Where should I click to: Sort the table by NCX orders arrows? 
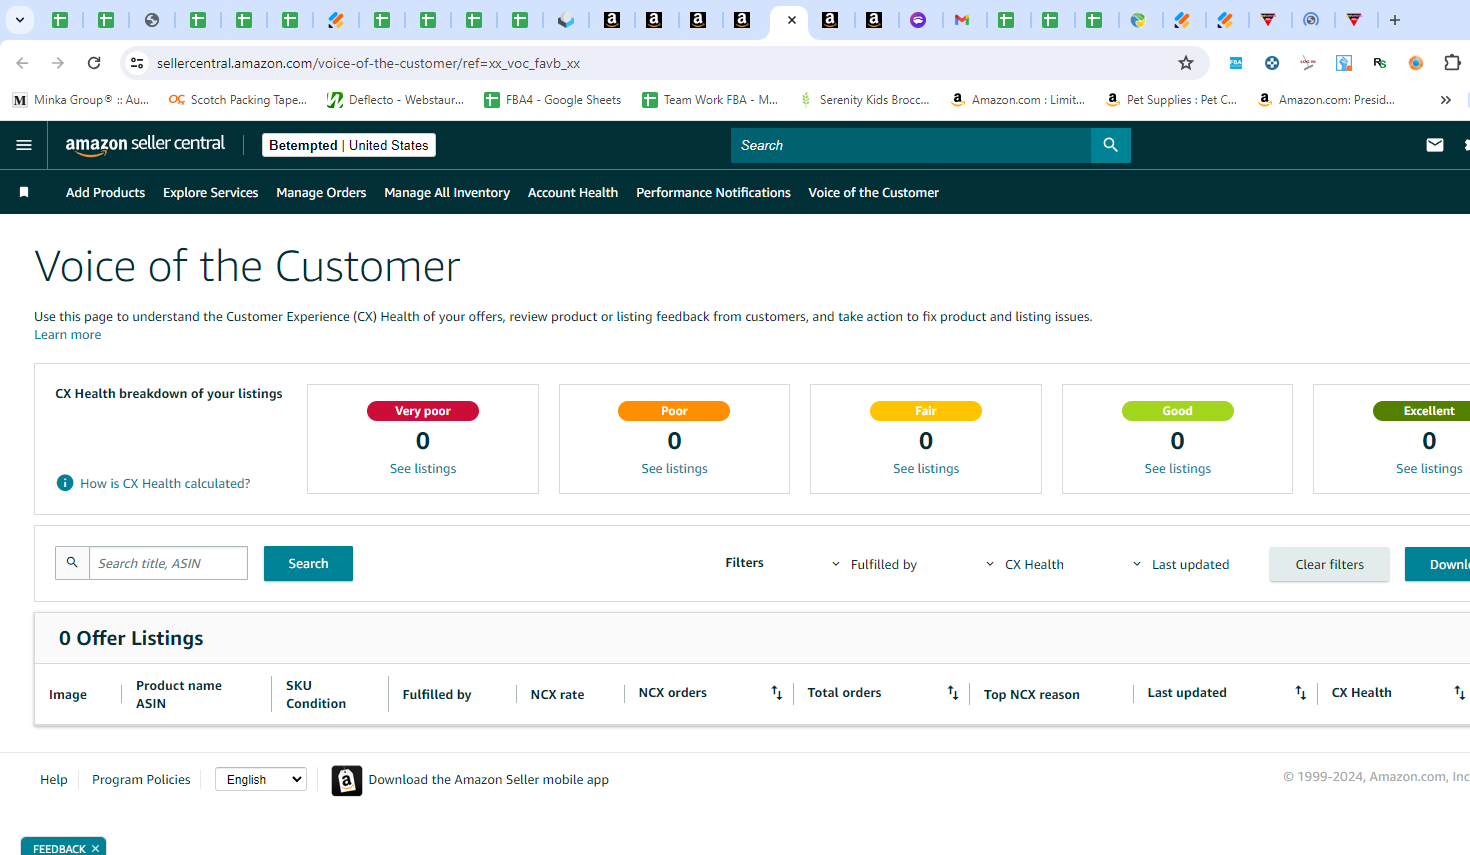pos(777,693)
